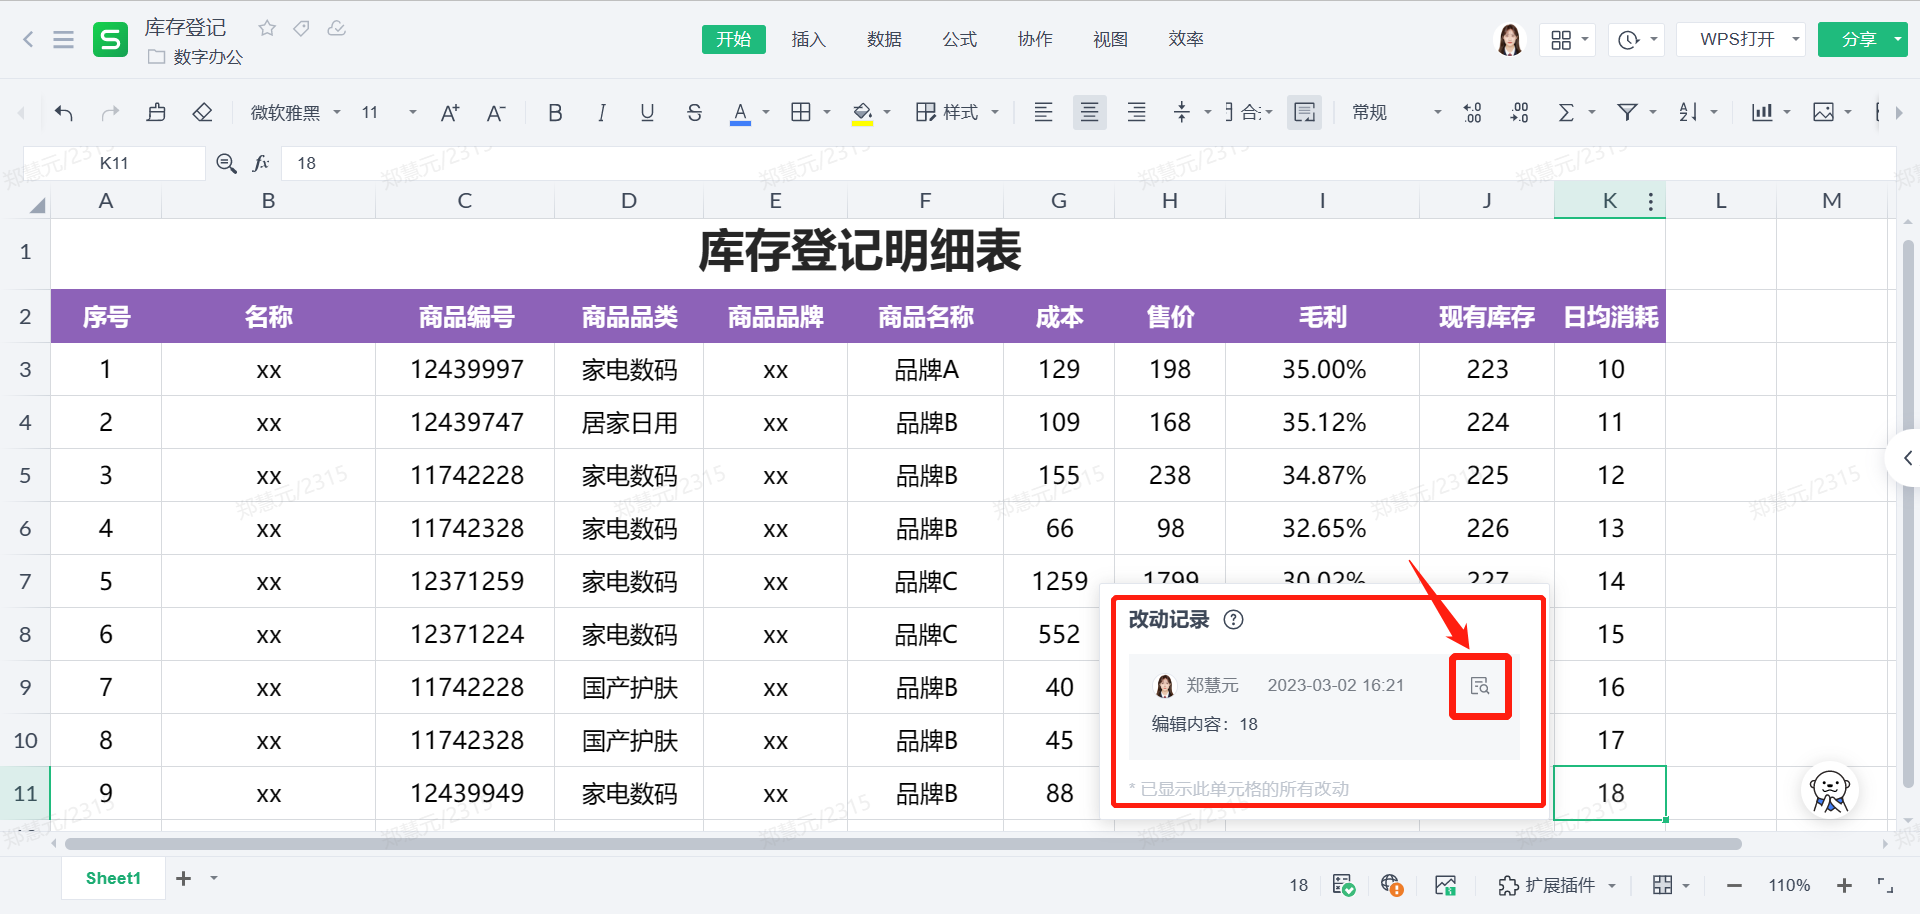Viewport: 1920px width, 914px height.
Task: Open the 样式 styles dropdown
Action: point(957,112)
